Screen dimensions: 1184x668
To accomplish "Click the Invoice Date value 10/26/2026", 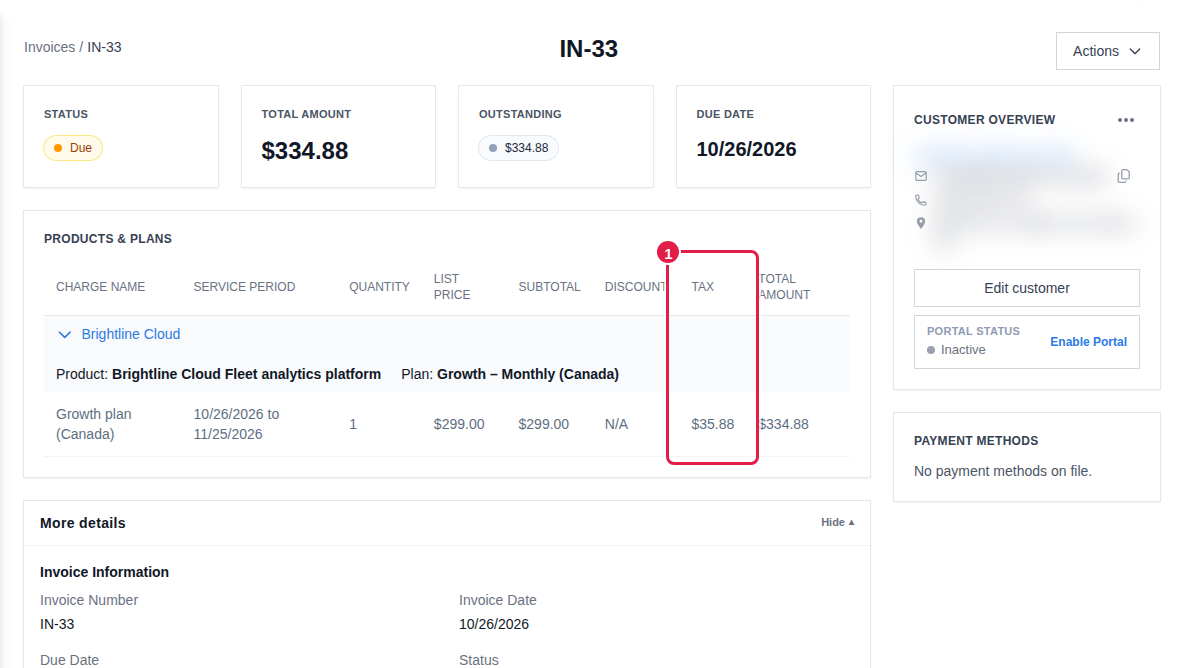I will coord(494,624).
